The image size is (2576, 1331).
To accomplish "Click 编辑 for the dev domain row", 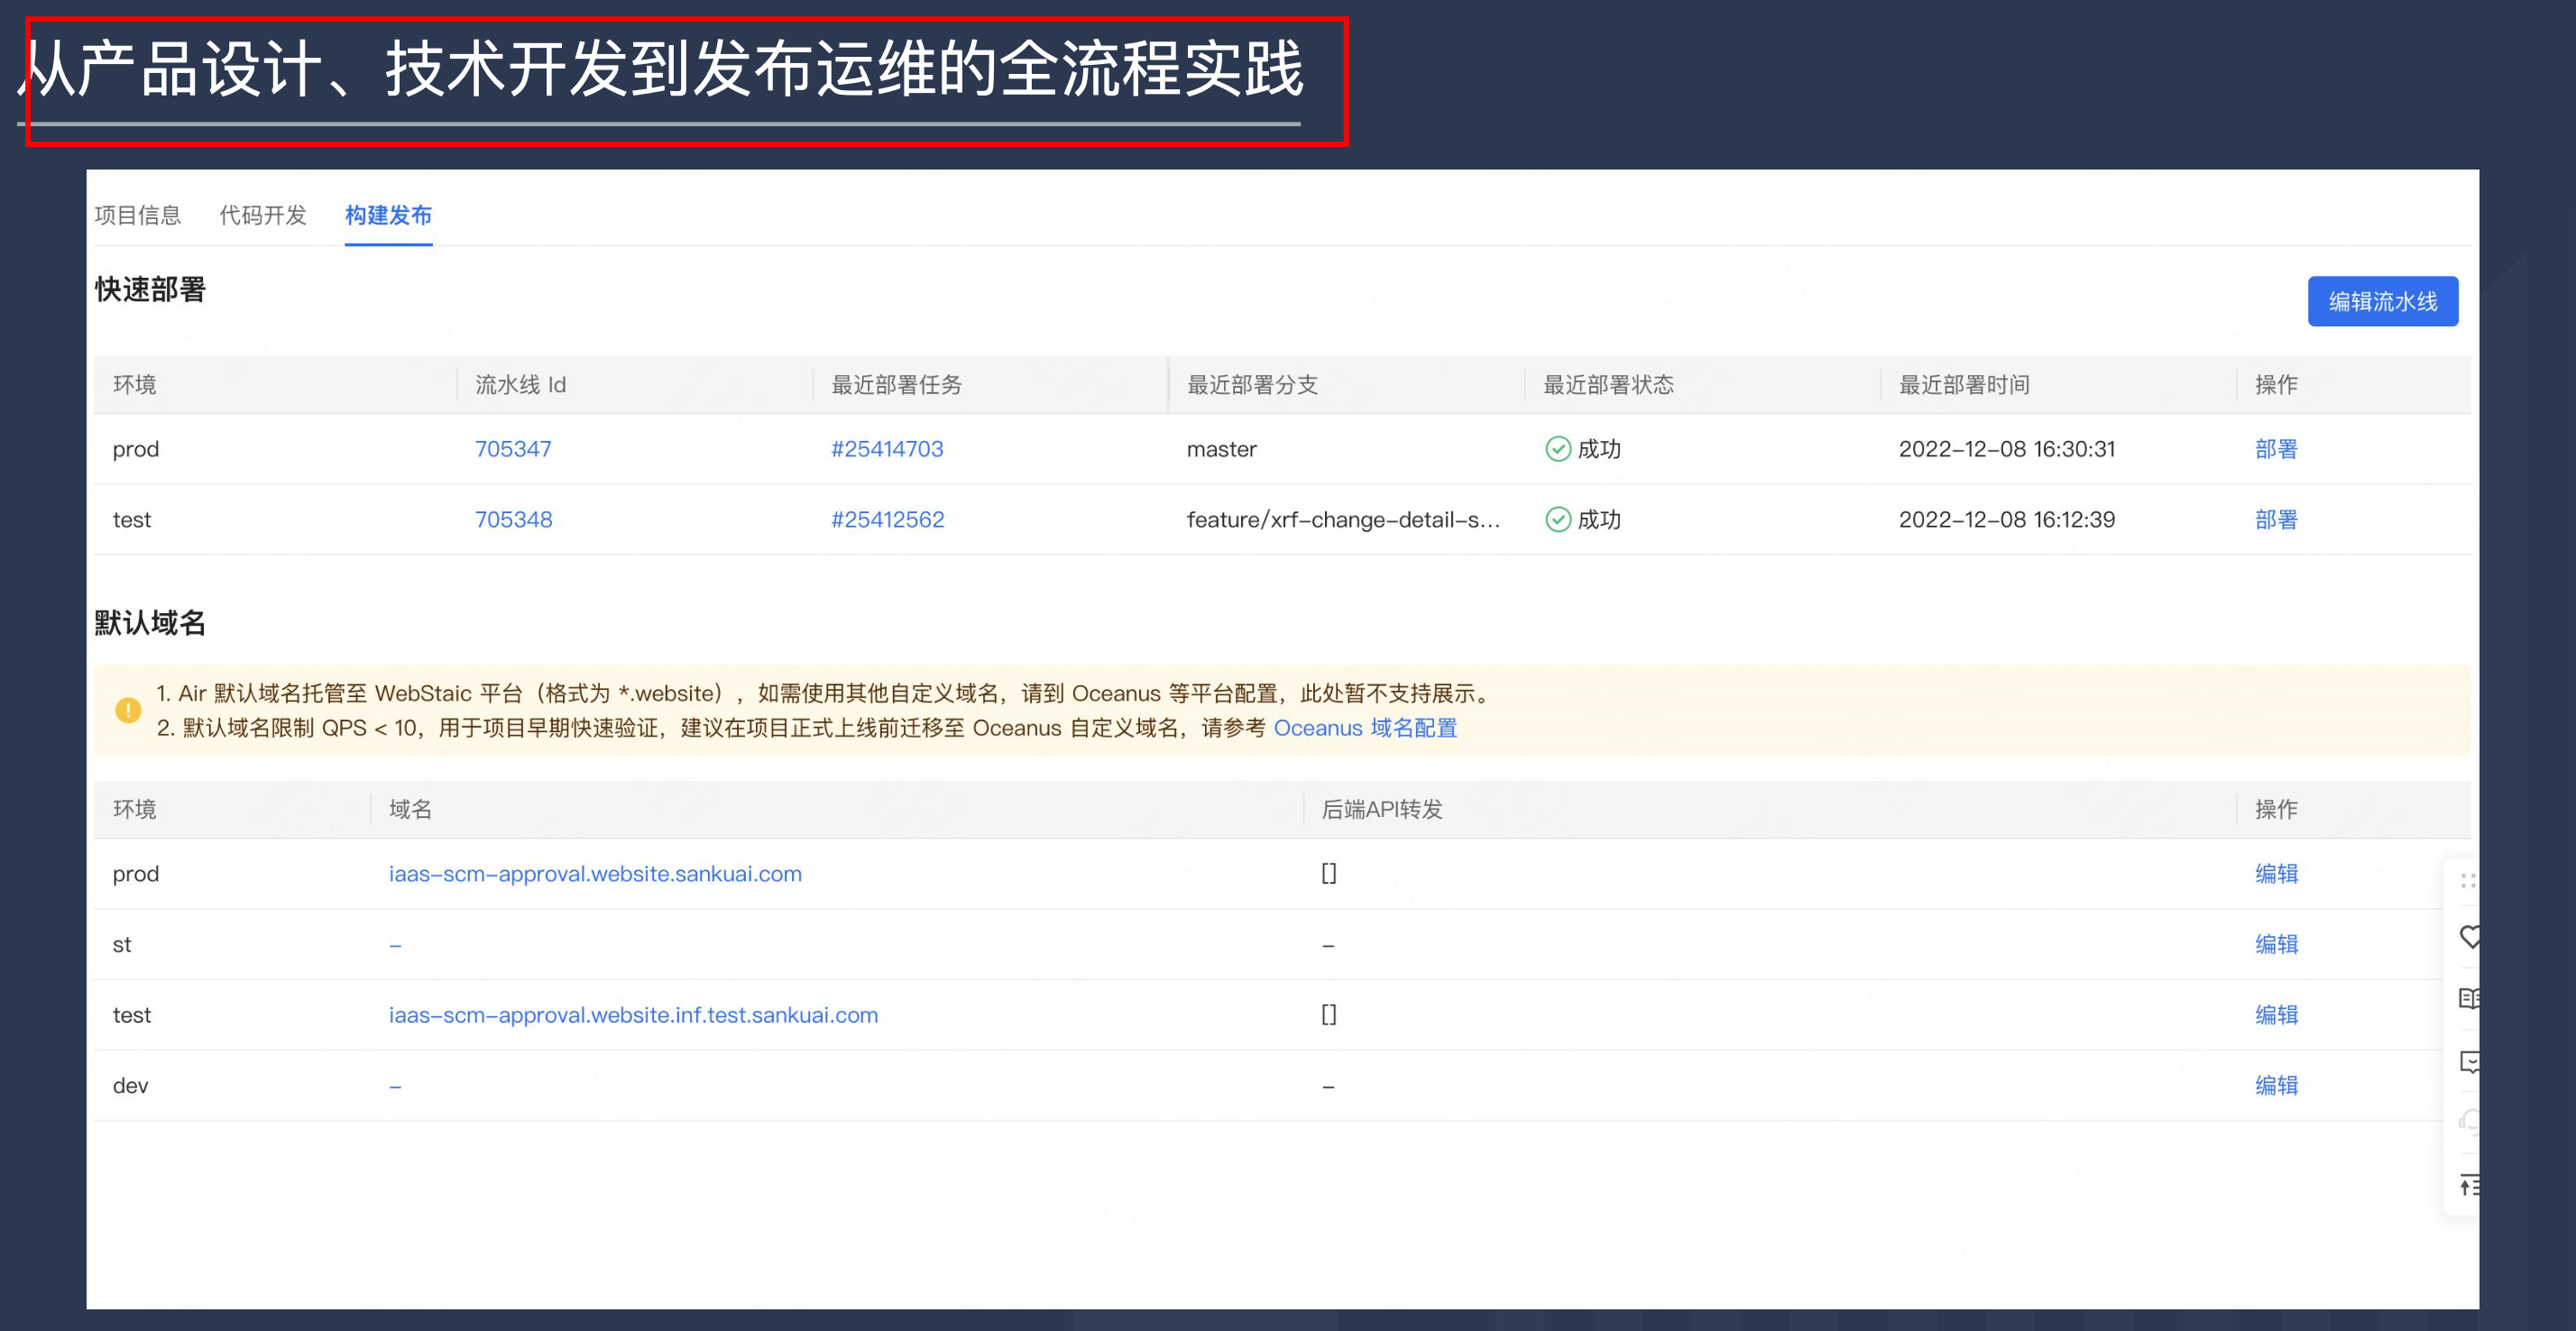I will (x=2276, y=1085).
